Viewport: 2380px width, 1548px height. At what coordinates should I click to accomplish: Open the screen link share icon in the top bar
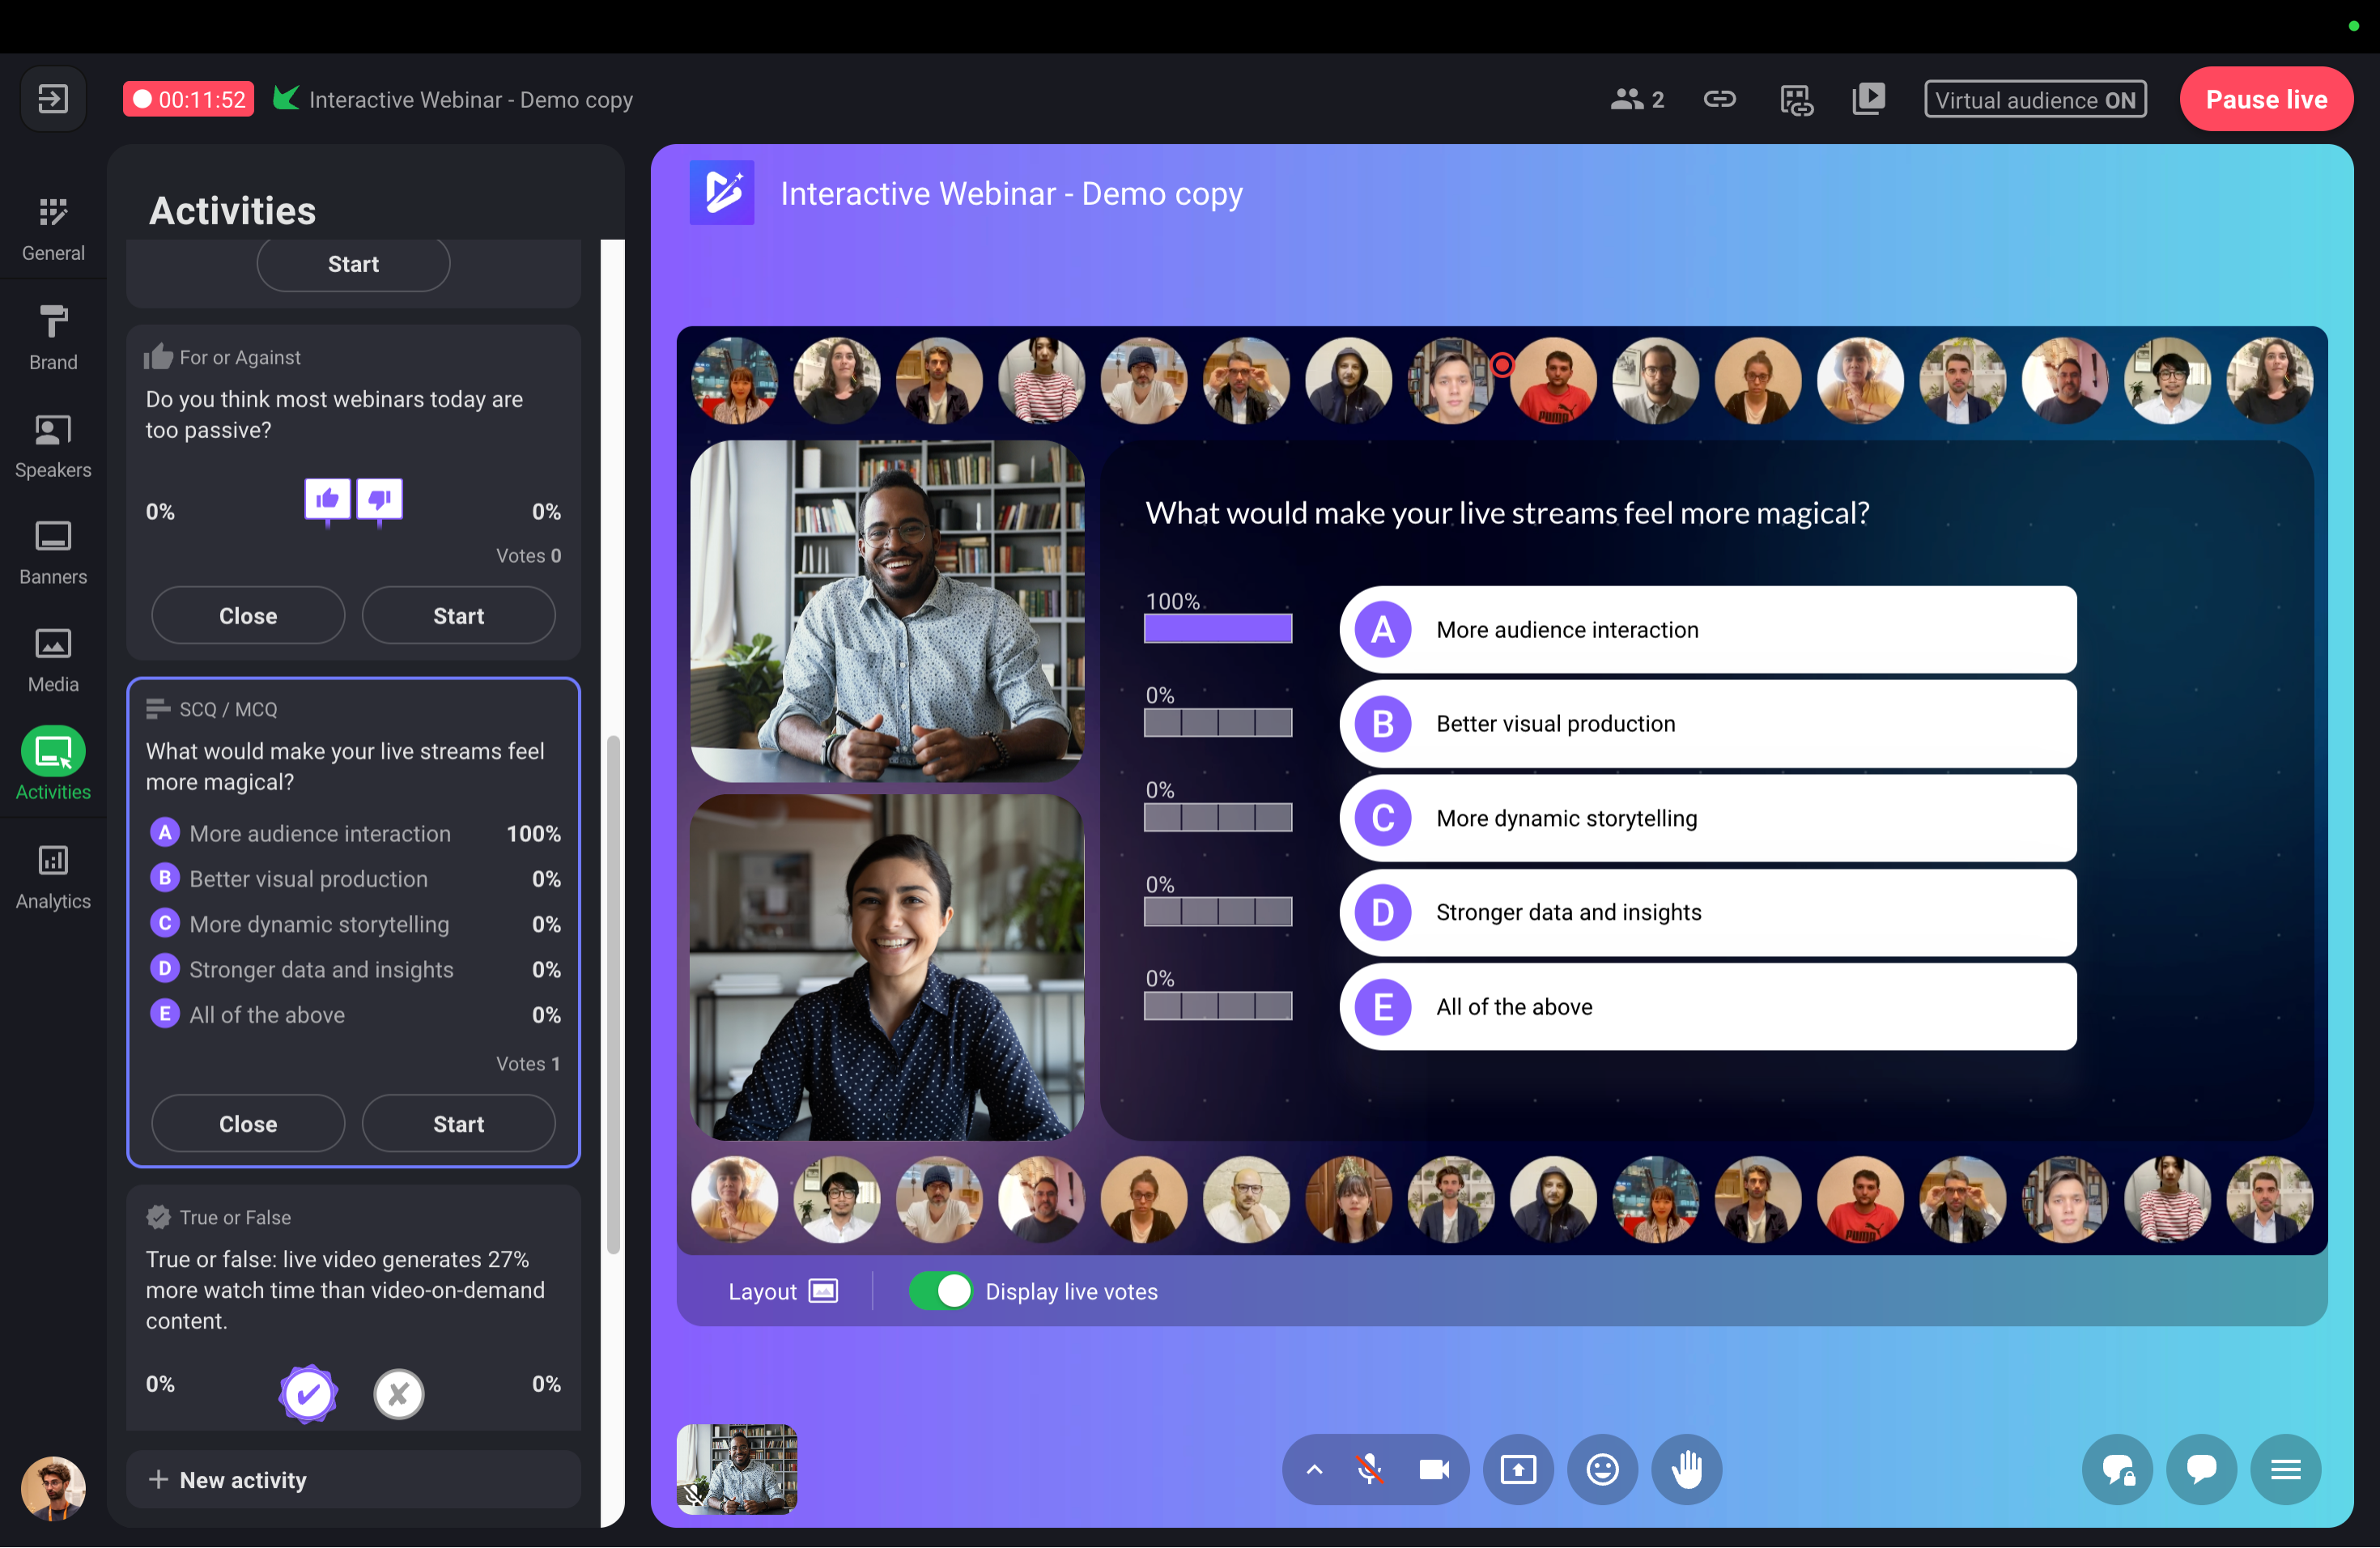1796,99
